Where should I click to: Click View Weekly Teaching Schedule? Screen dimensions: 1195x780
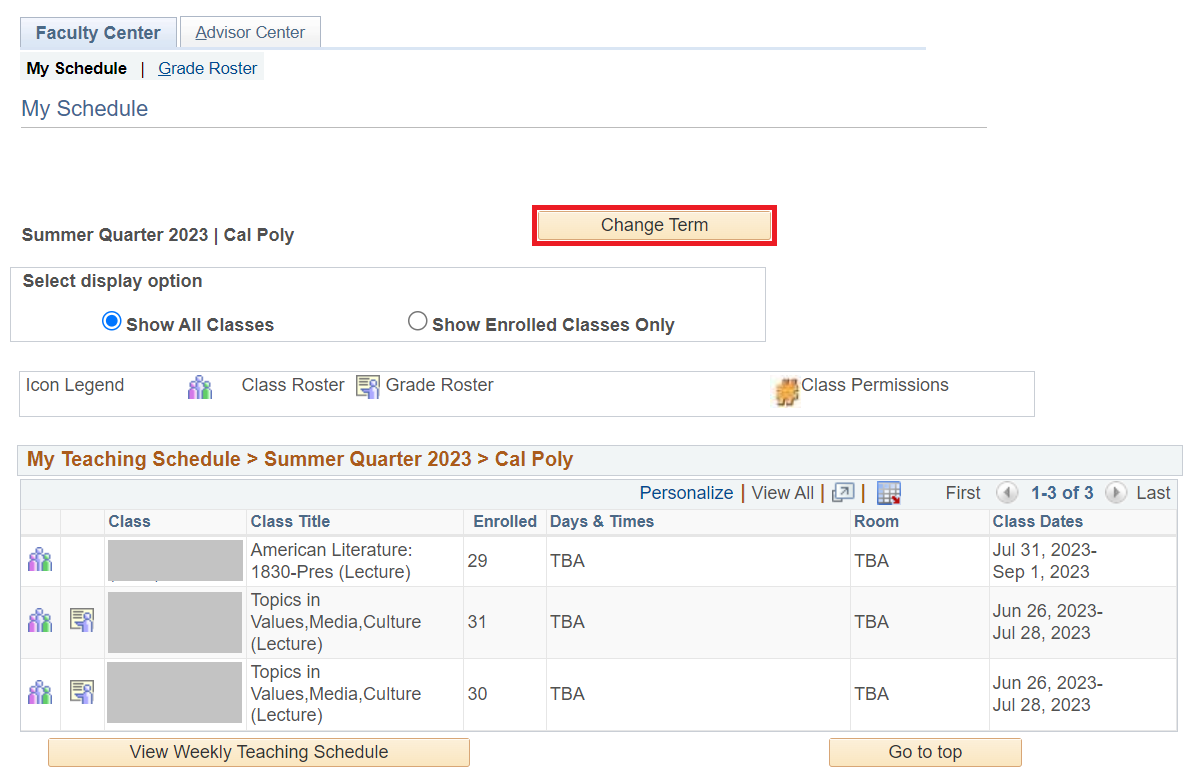coord(258,752)
